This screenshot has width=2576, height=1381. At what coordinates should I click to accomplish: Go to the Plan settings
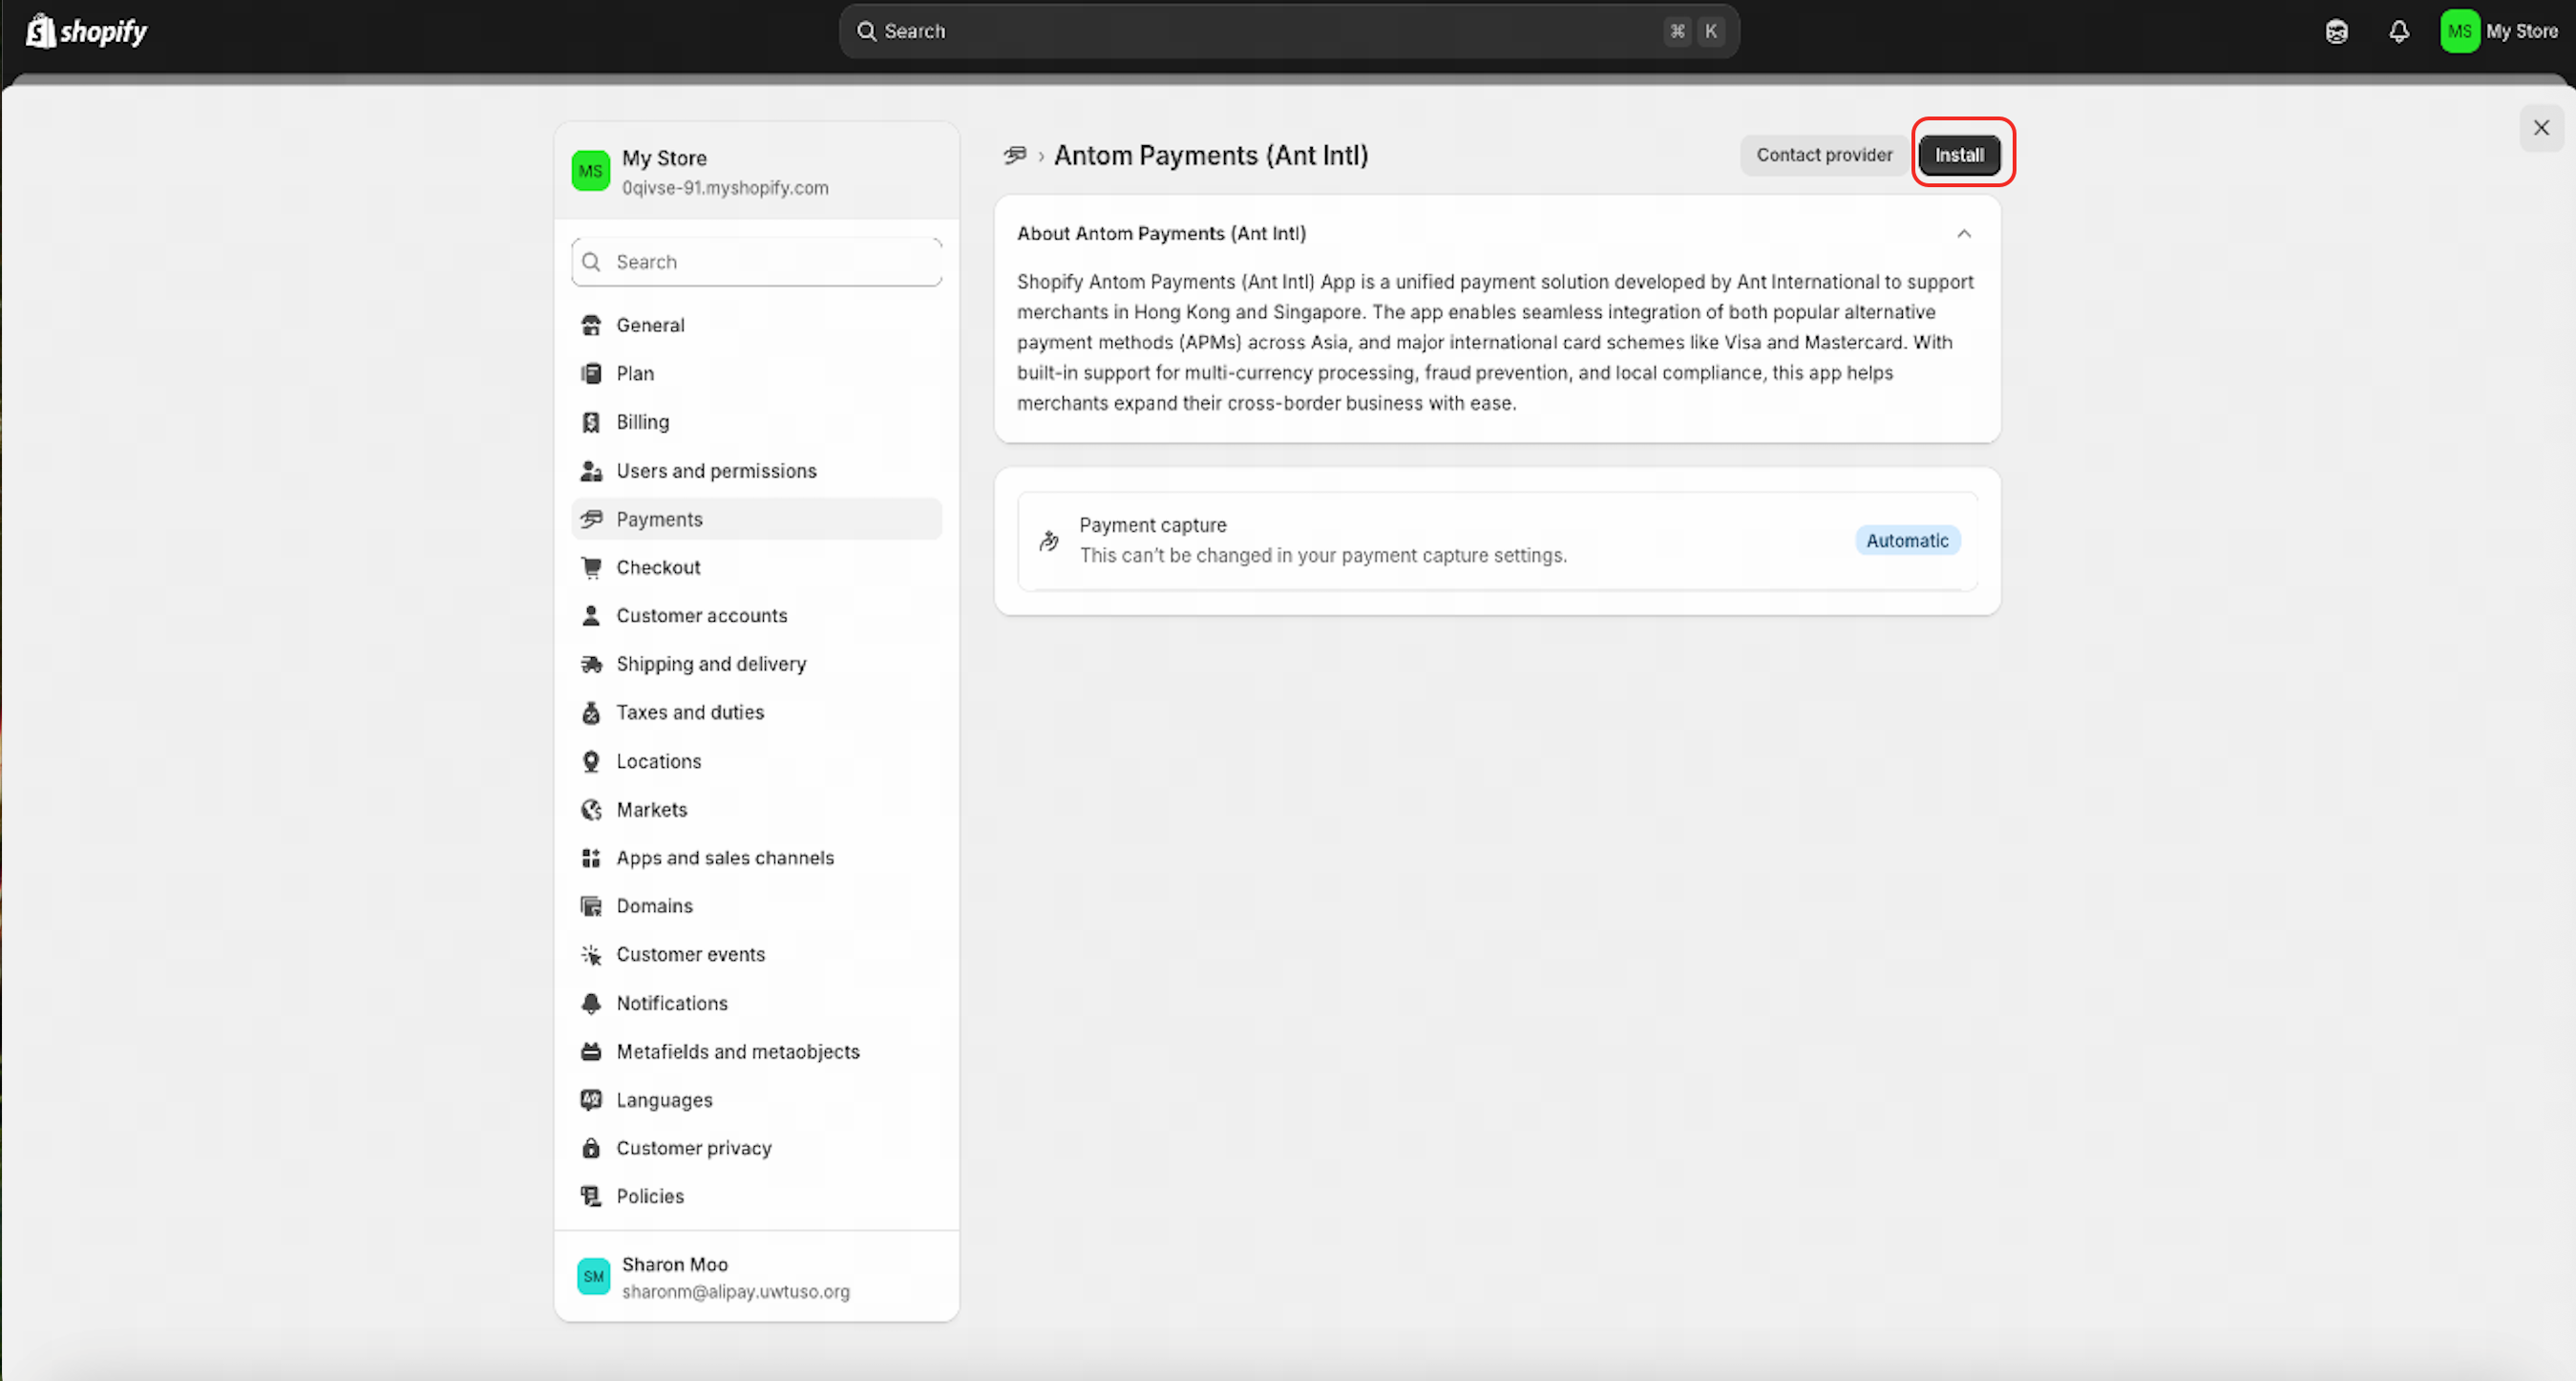756,374
